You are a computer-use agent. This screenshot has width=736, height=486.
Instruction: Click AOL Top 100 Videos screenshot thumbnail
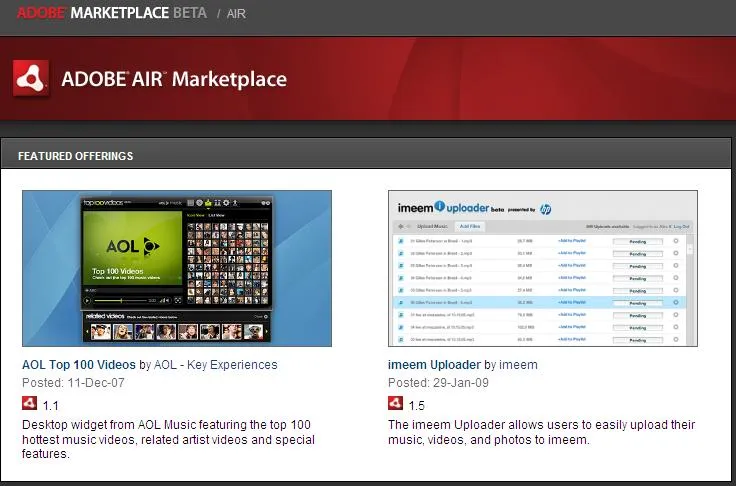[x=177, y=268]
